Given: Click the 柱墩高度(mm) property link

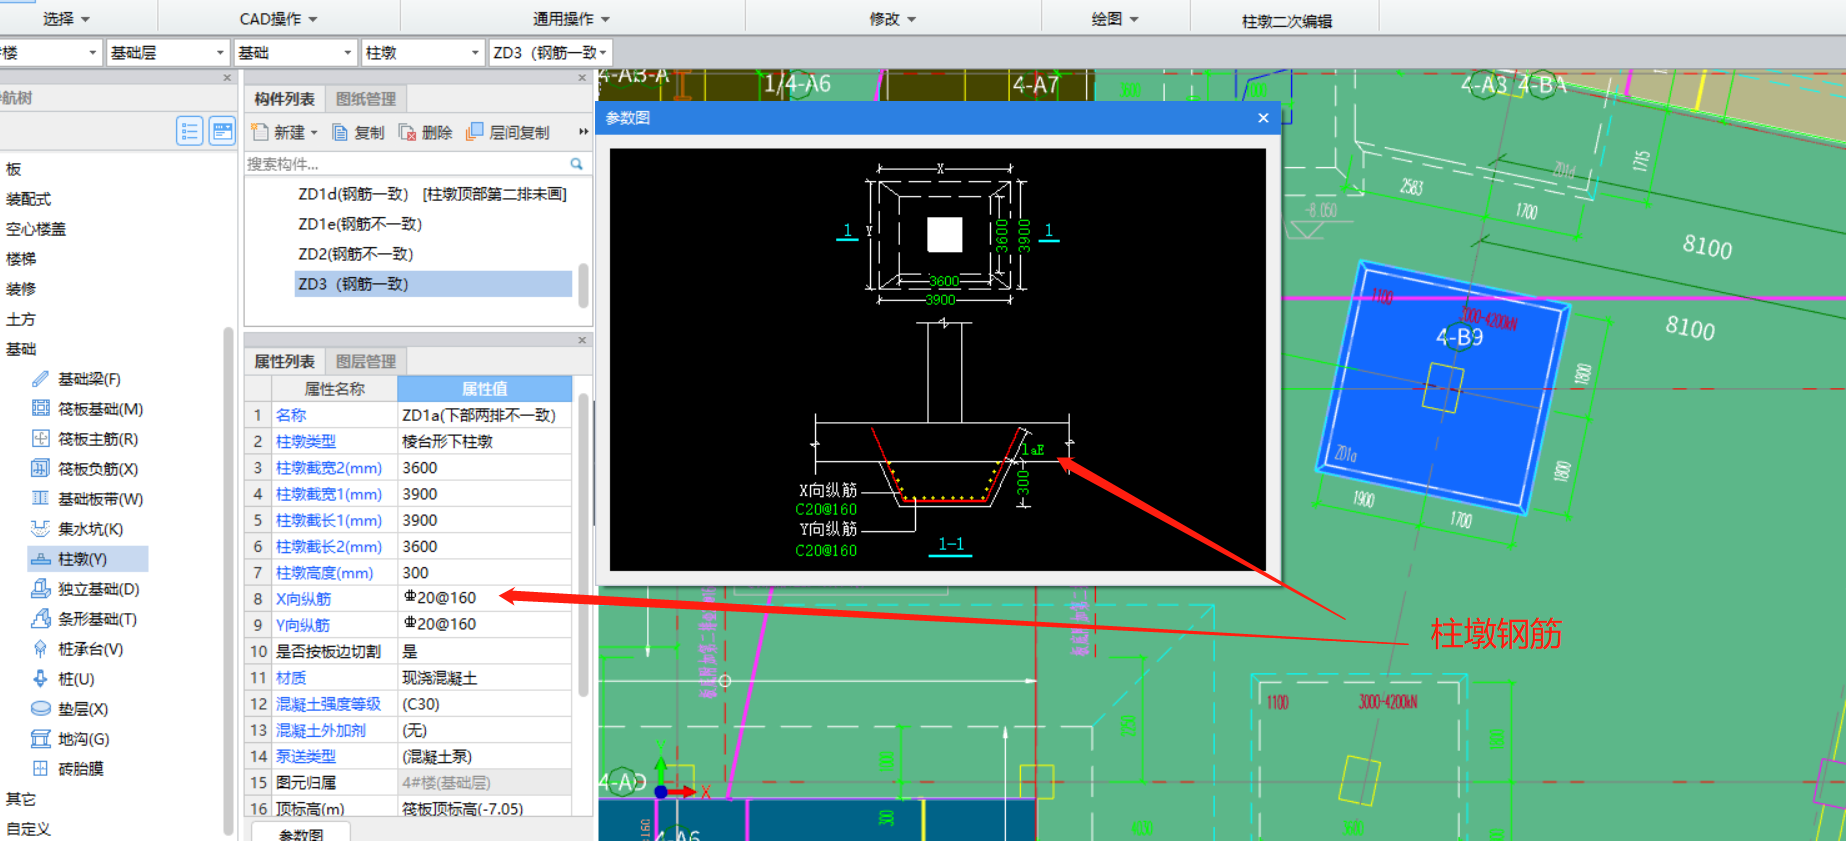Looking at the screenshot, I should pos(325,573).
